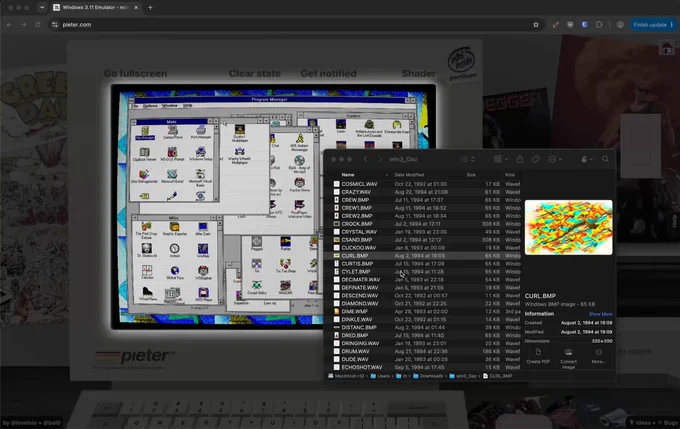Image resolution: width=680 pixels, height=429 pixels.
Task: Open Virtual Piano icon in Misc
Action: [147, 294]
